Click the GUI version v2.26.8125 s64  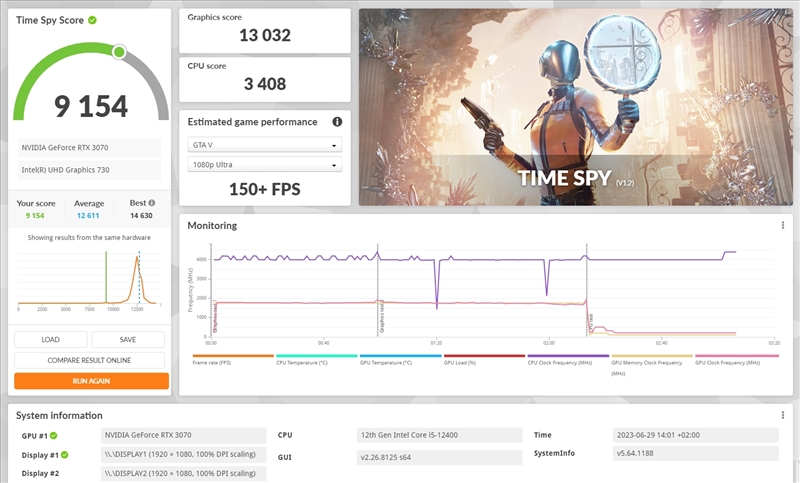coord(440,457)
